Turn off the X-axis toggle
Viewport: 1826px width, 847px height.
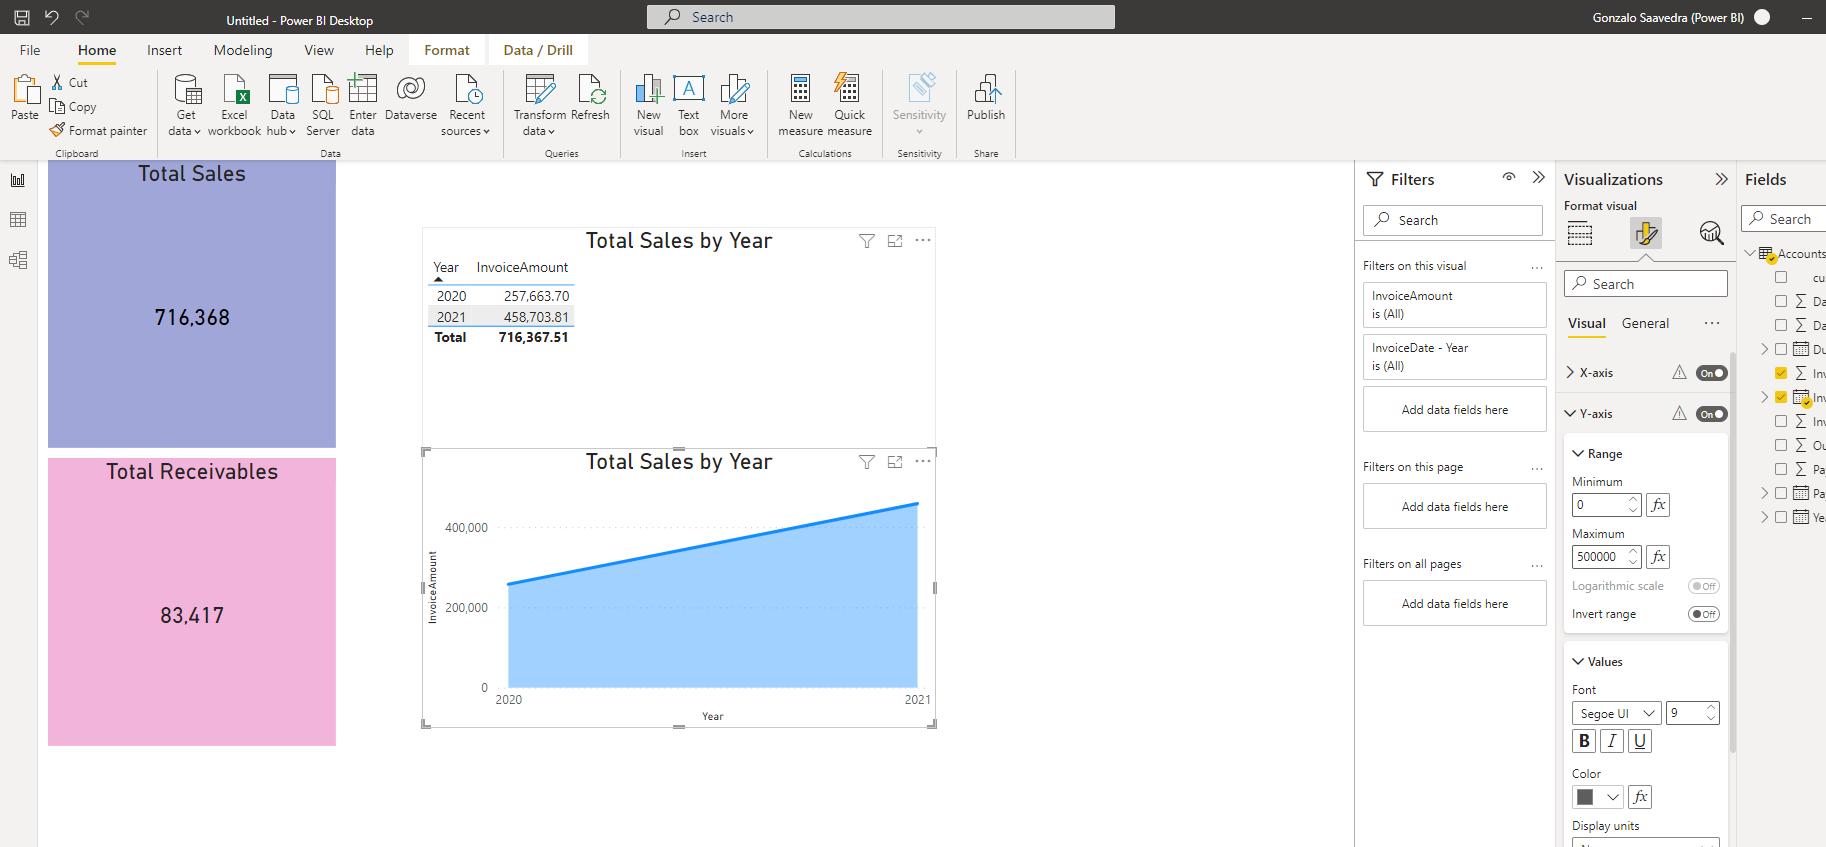(x=1711, y=373)
